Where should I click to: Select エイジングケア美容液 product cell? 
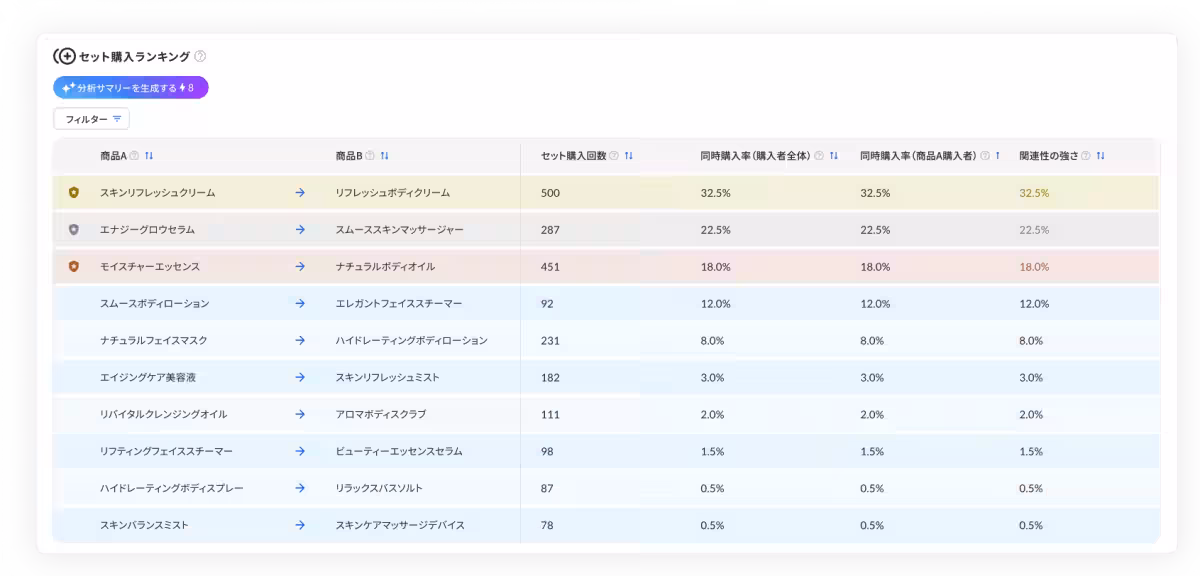[150, 377]
